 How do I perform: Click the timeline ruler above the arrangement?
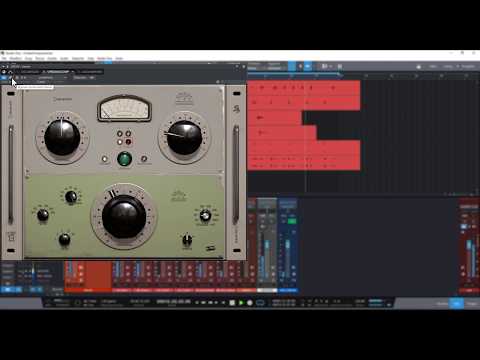click(x=363, y=76)
